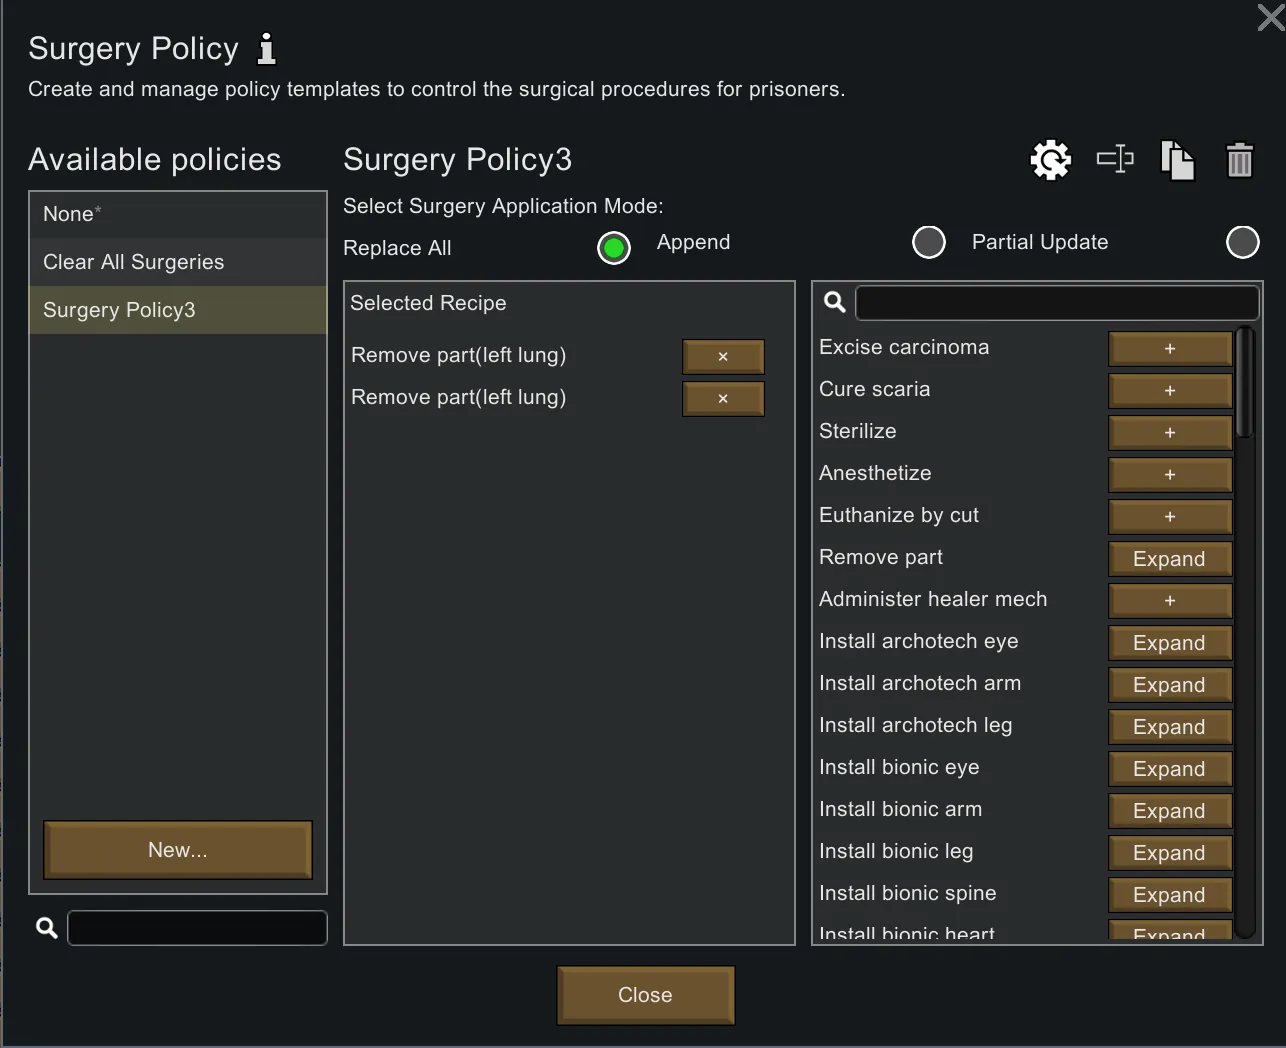Select Clear All Surgeries policy
Screen dimensions: 1286x1048
pos(178,262)
